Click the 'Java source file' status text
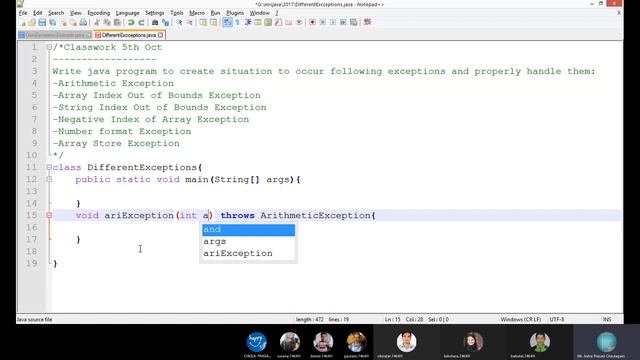Screen dimensions: 640x360 pos(34,320)
